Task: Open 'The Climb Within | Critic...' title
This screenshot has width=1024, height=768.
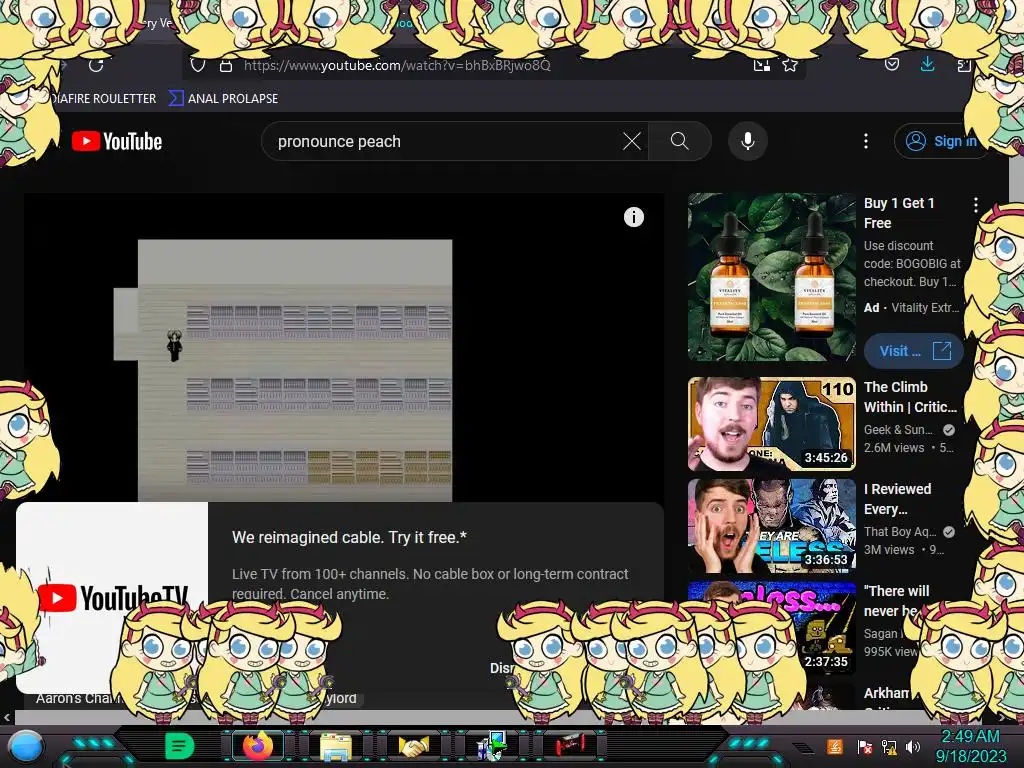Action: click(x=910, y=397)
